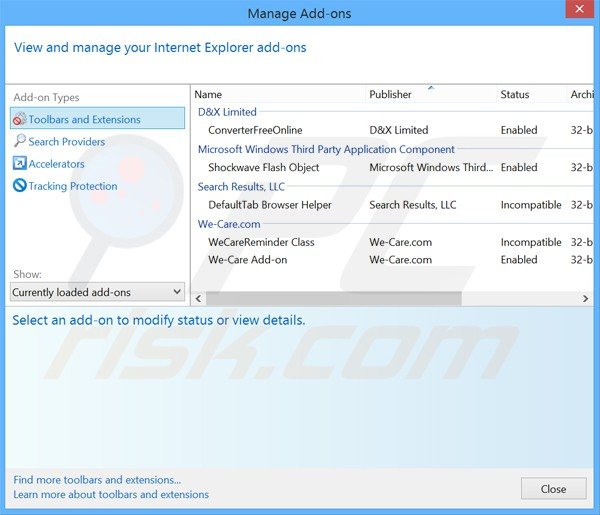Viewport: 600px width, 515px height.
Task: Close the Manage Add-ons window with X
Action: pos(579,8)
